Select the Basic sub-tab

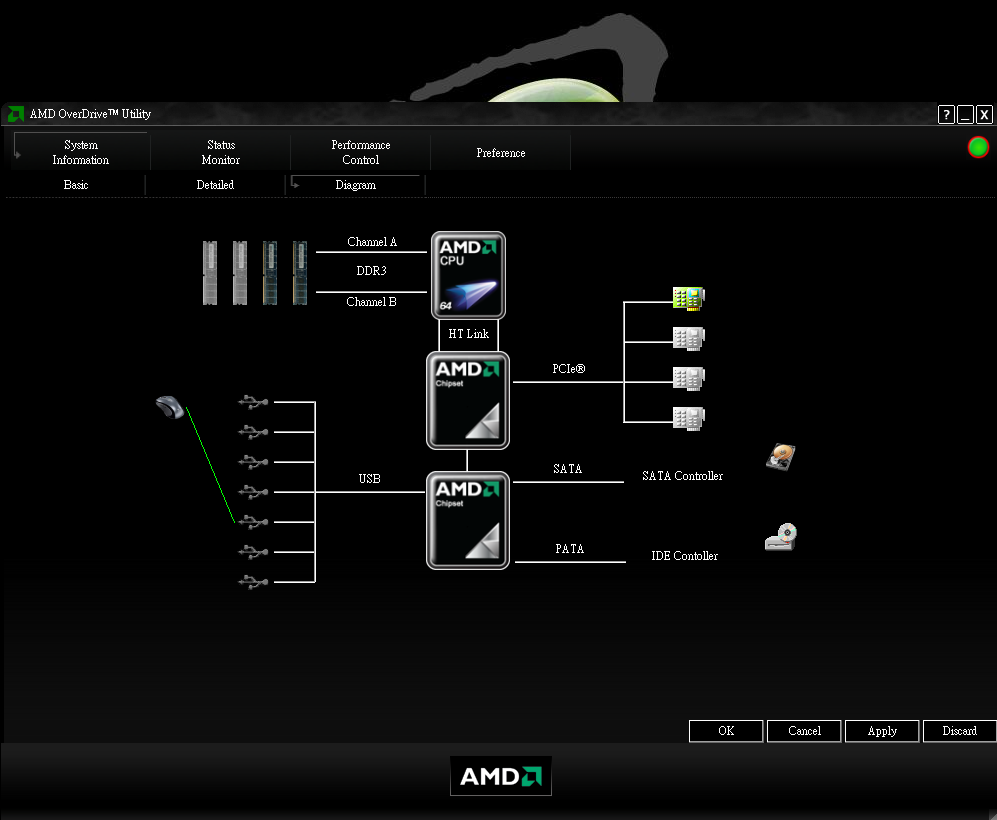click(76, 185)
